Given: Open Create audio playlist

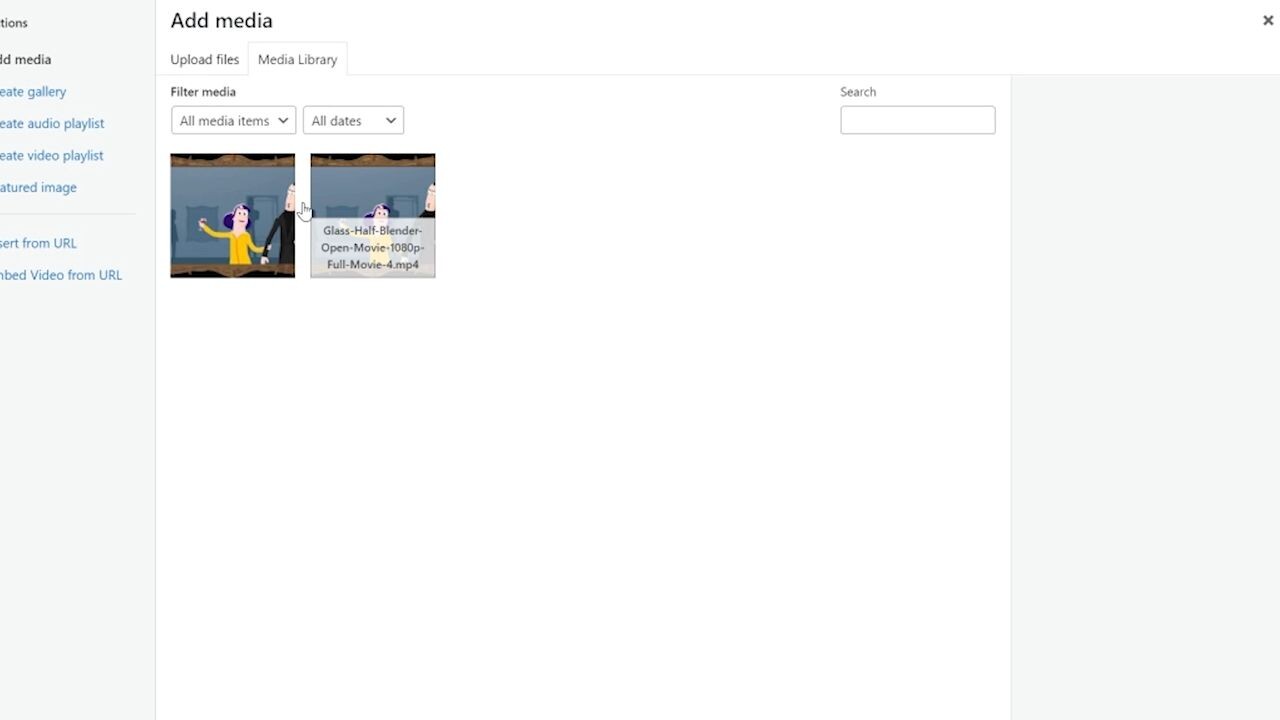Looking at the screenshot, I should point(52,123).
